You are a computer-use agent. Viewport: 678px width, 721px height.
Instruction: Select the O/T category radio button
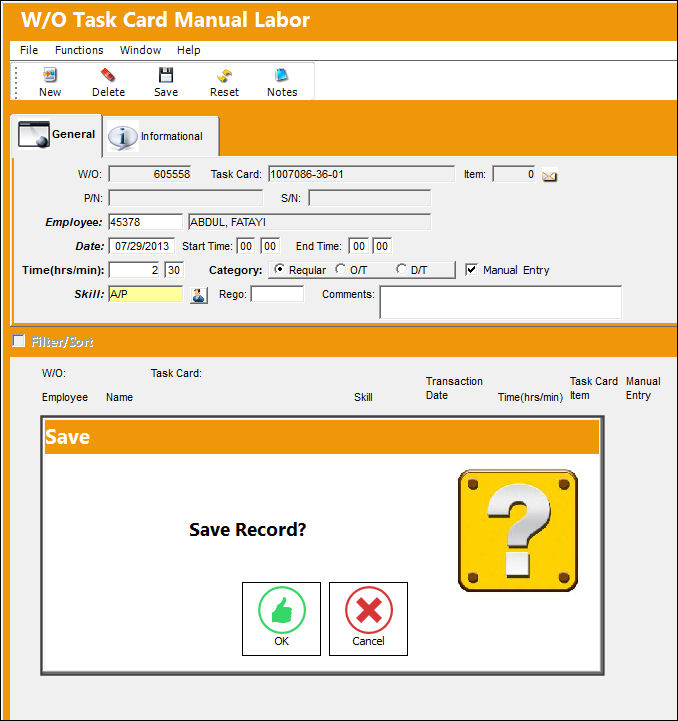(x=340, y=269)
